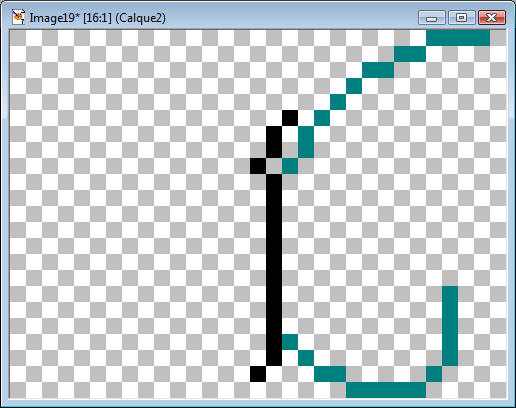Click the short teal horizontal segment left of the bottom bar
The image size is (516, 408).
click(x=330, y=374)
